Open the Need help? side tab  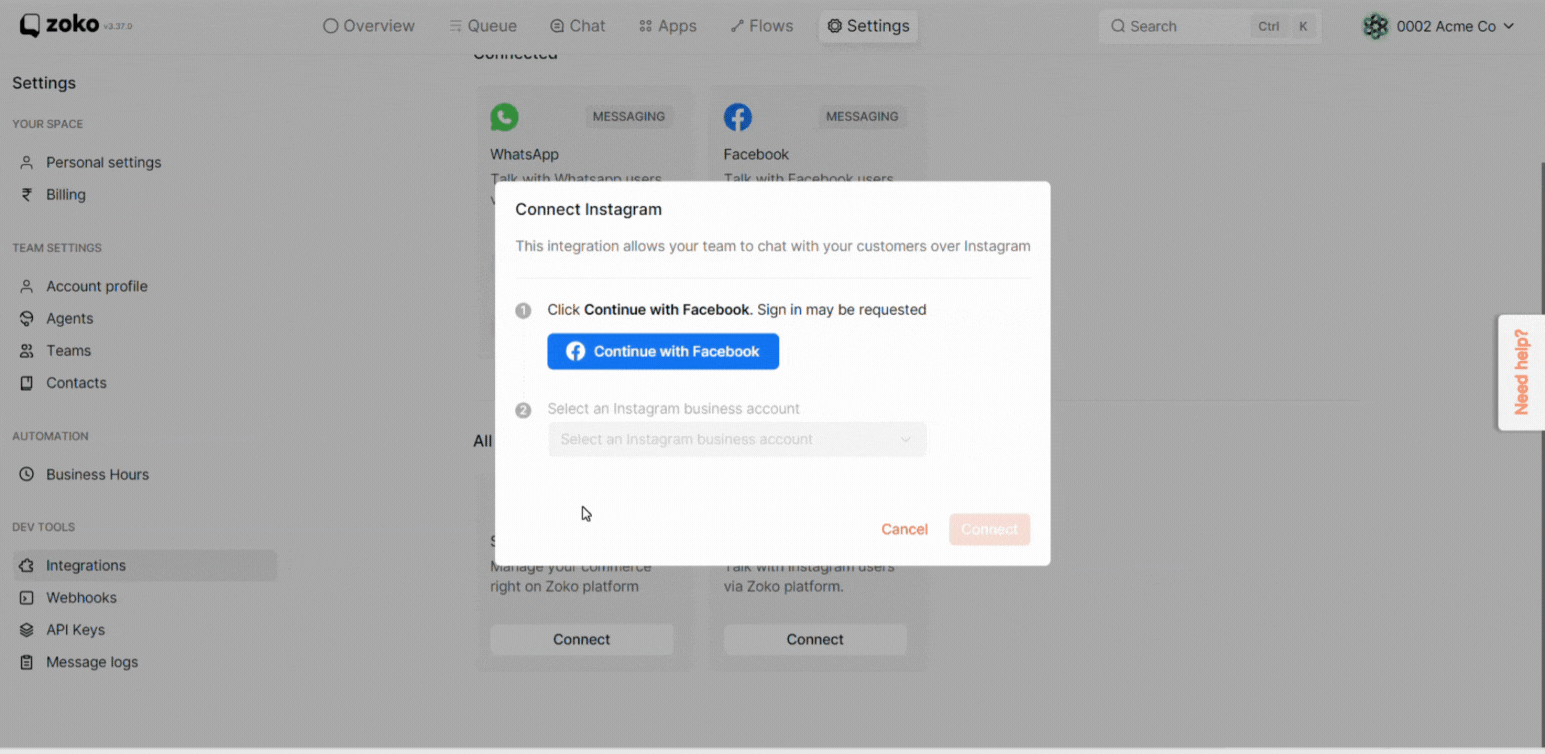1521,372
